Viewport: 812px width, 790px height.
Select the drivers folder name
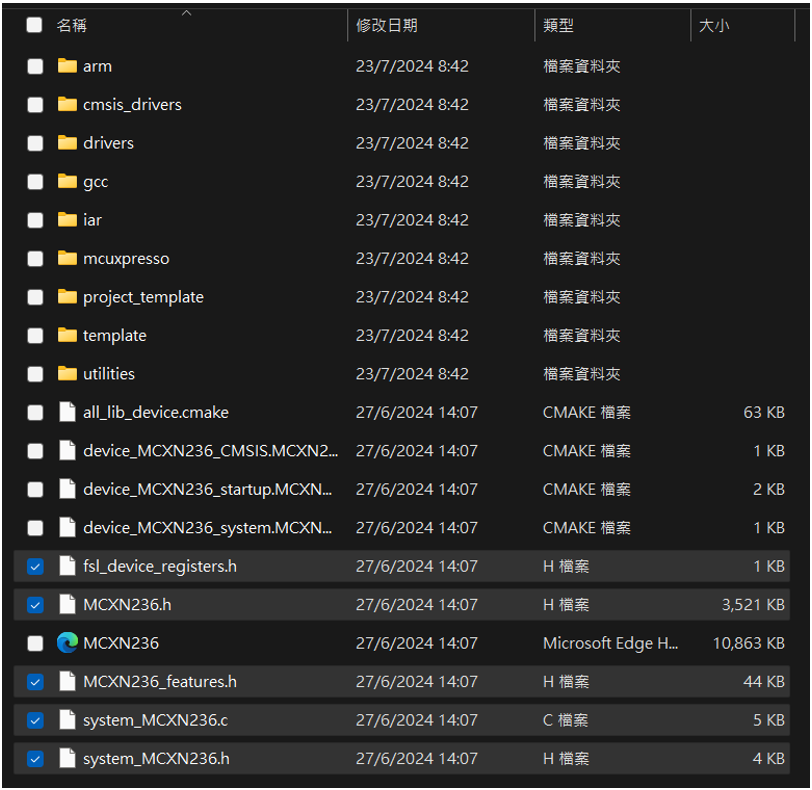click(108, 143)
